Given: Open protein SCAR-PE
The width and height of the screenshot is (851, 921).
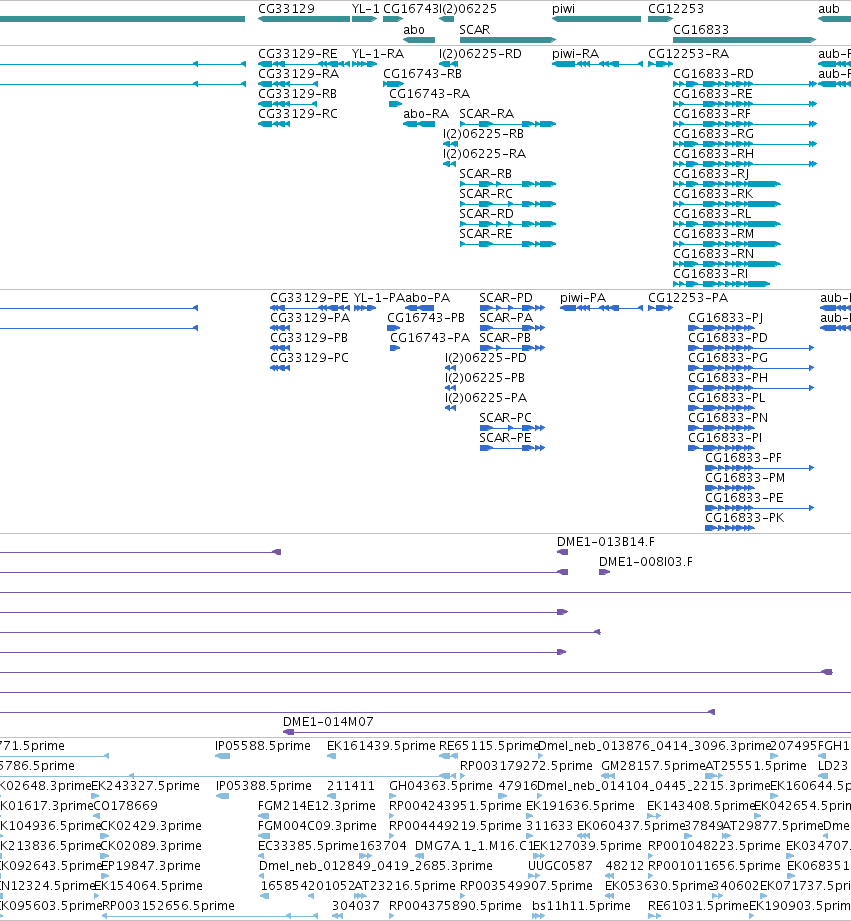Looking at the screenshot, I should tap(505, 438).
